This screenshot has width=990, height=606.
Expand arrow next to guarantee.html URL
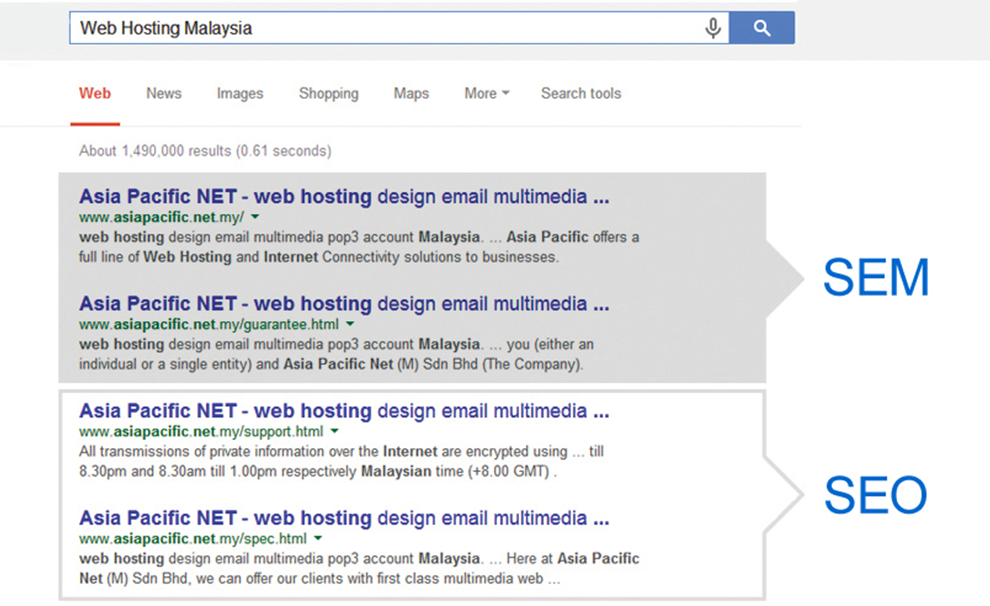pos(350,324)
